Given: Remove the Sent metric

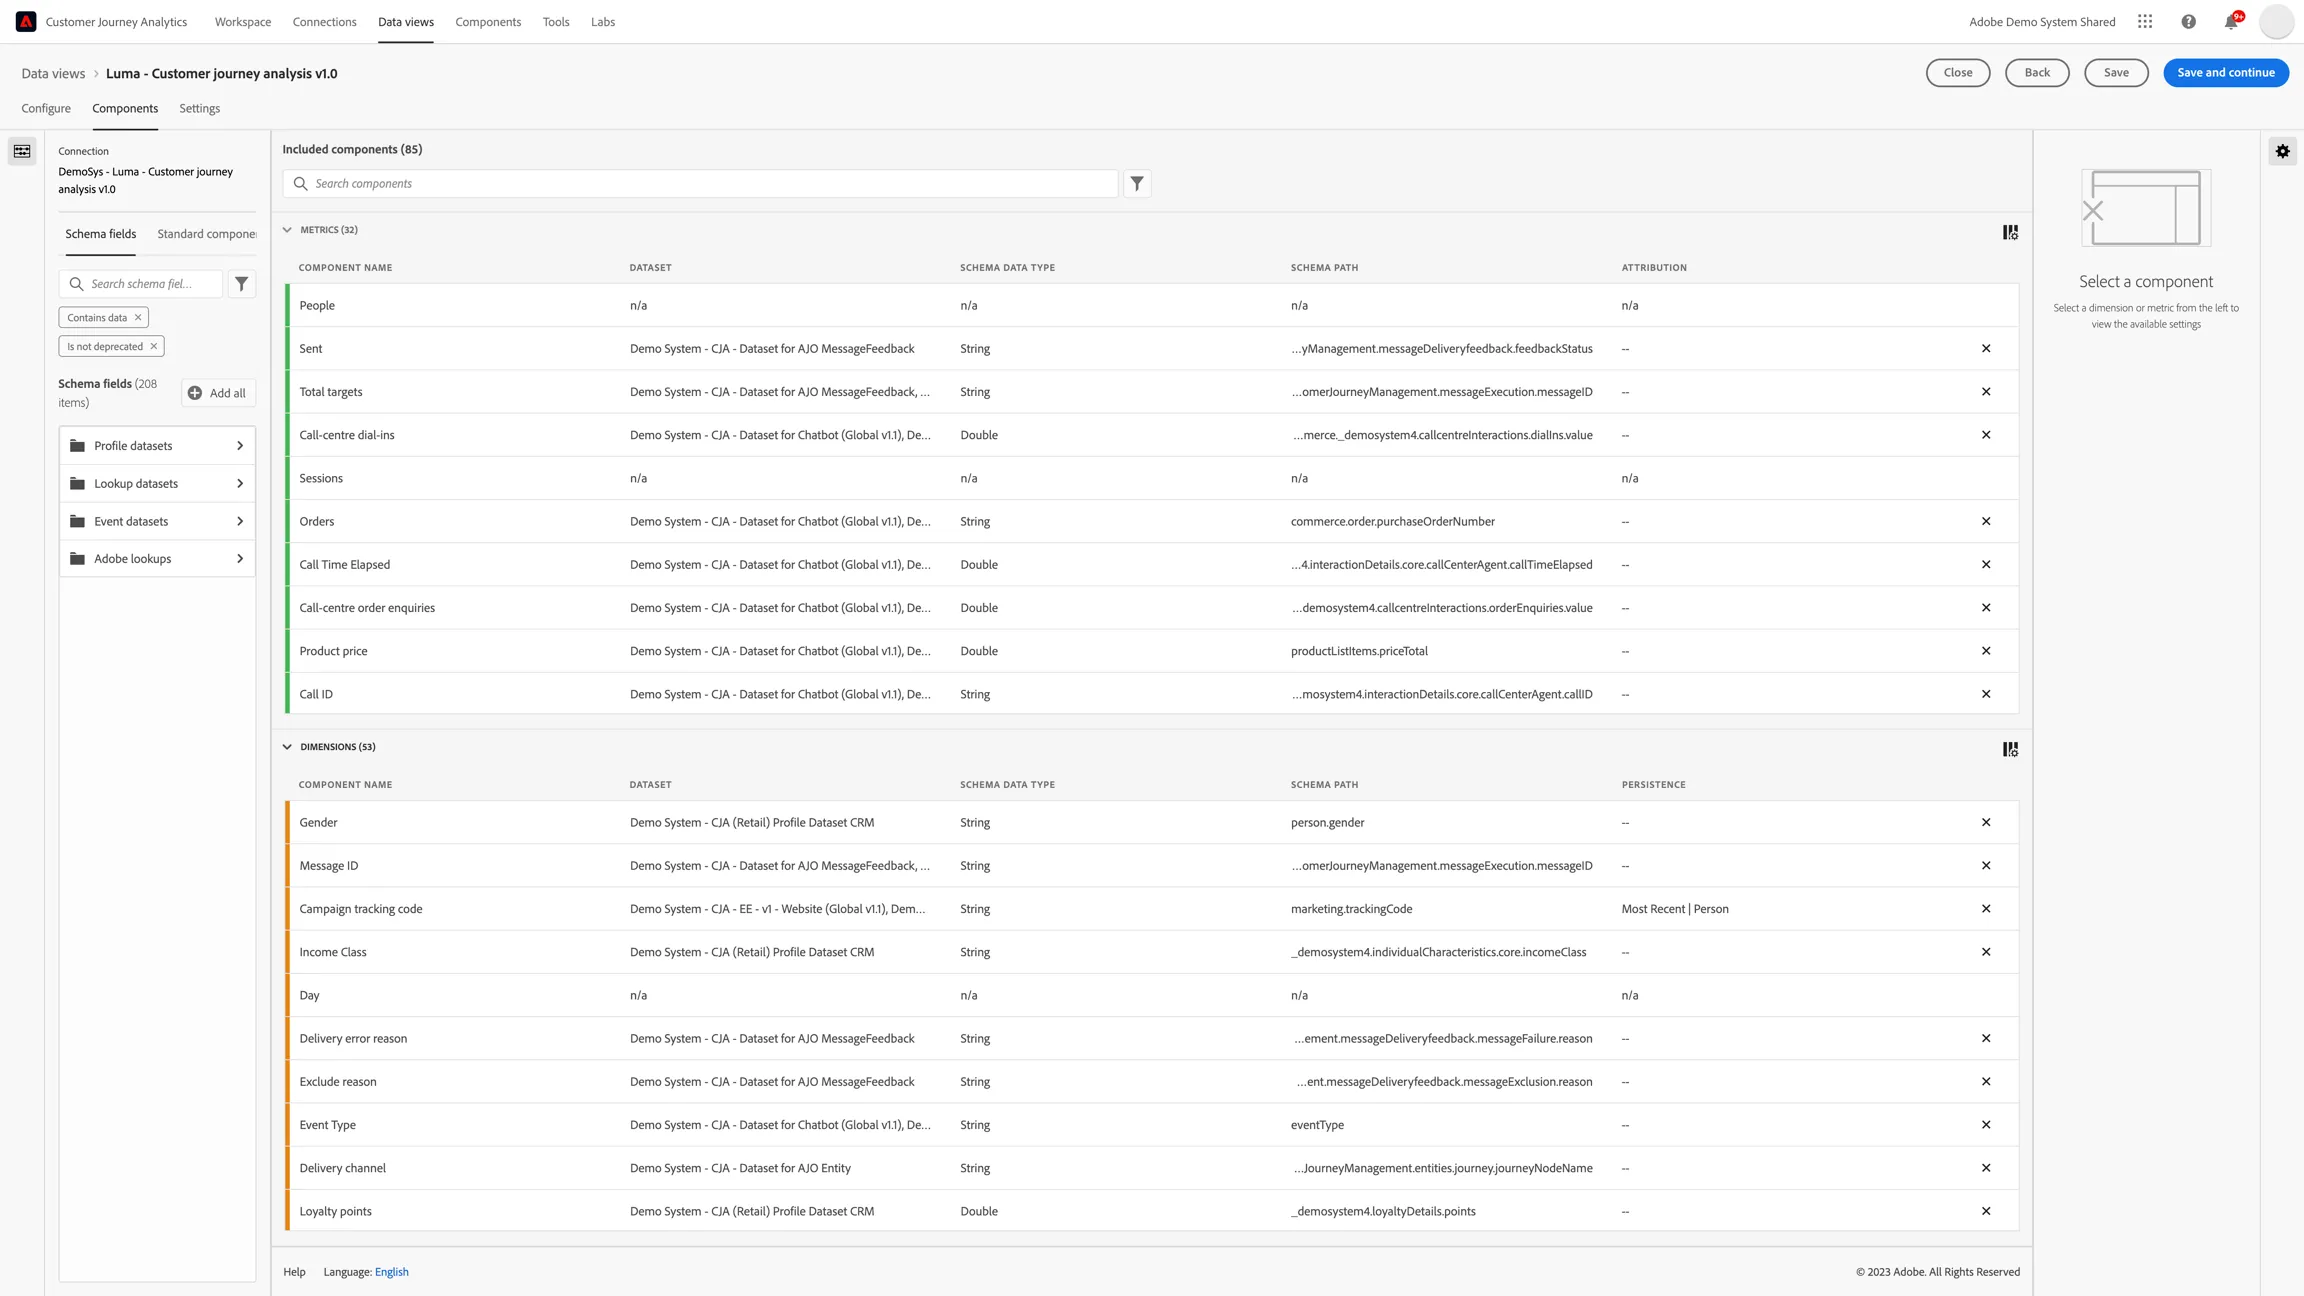Looking at the screenshot, I should click(x=1986, y=348).
